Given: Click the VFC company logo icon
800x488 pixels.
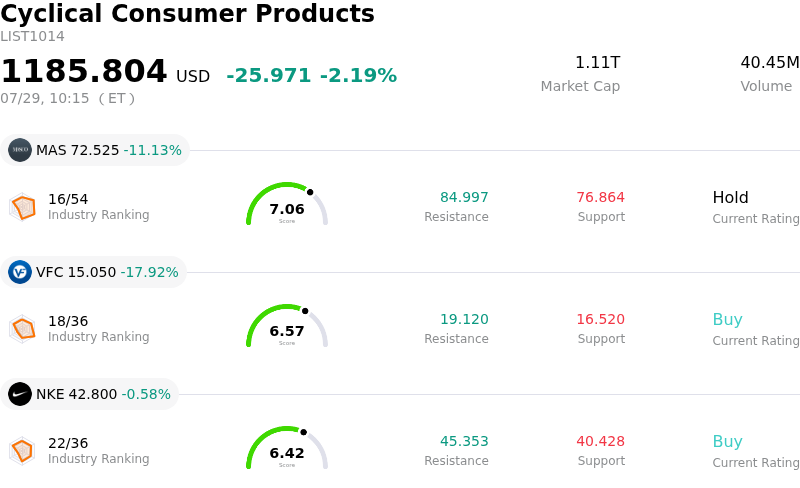Looking at the screenshot, I should pos(20,272).
